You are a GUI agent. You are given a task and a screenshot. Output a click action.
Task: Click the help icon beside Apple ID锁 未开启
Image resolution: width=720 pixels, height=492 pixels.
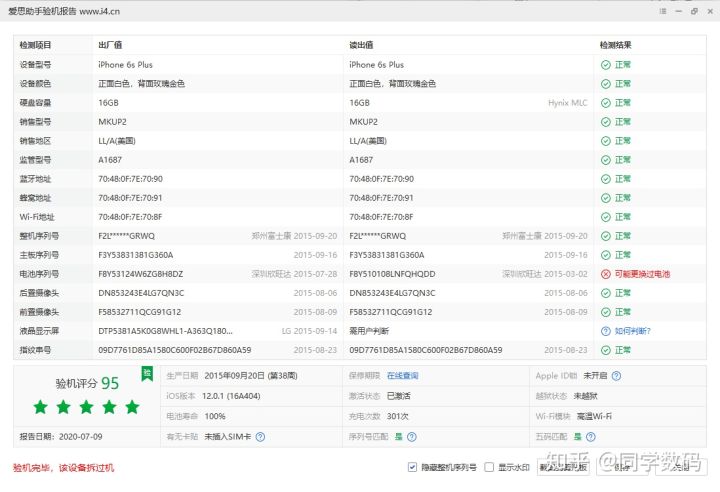pos(616,376)
